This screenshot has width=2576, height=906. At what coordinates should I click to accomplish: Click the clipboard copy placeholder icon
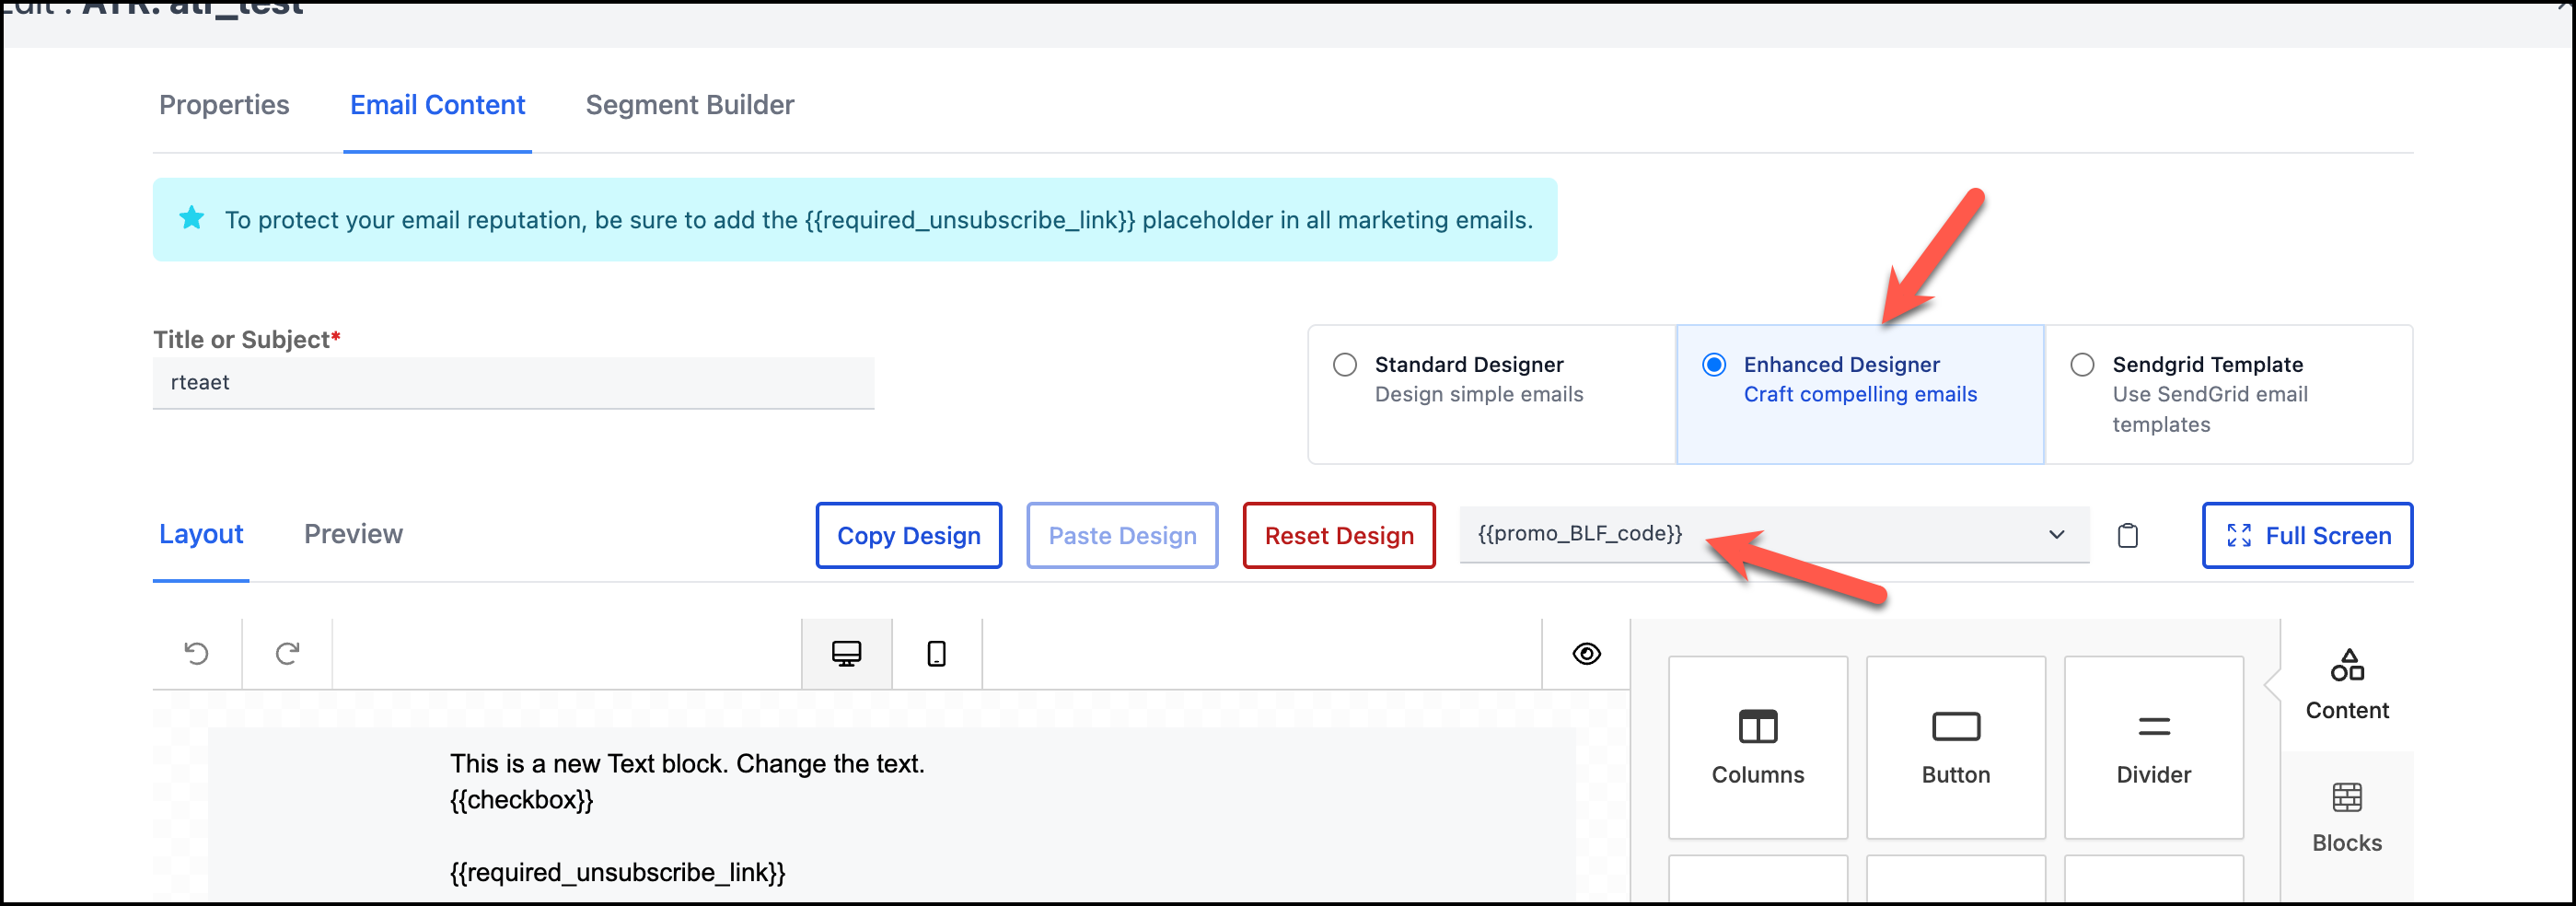[x=2127, y=536]
